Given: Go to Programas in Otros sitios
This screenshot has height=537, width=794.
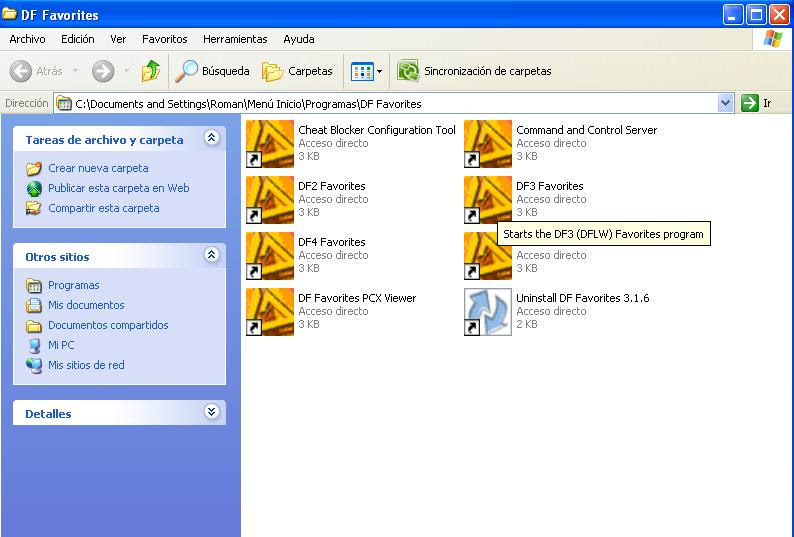Looking at the screenshot, I should tap(73, 285).
